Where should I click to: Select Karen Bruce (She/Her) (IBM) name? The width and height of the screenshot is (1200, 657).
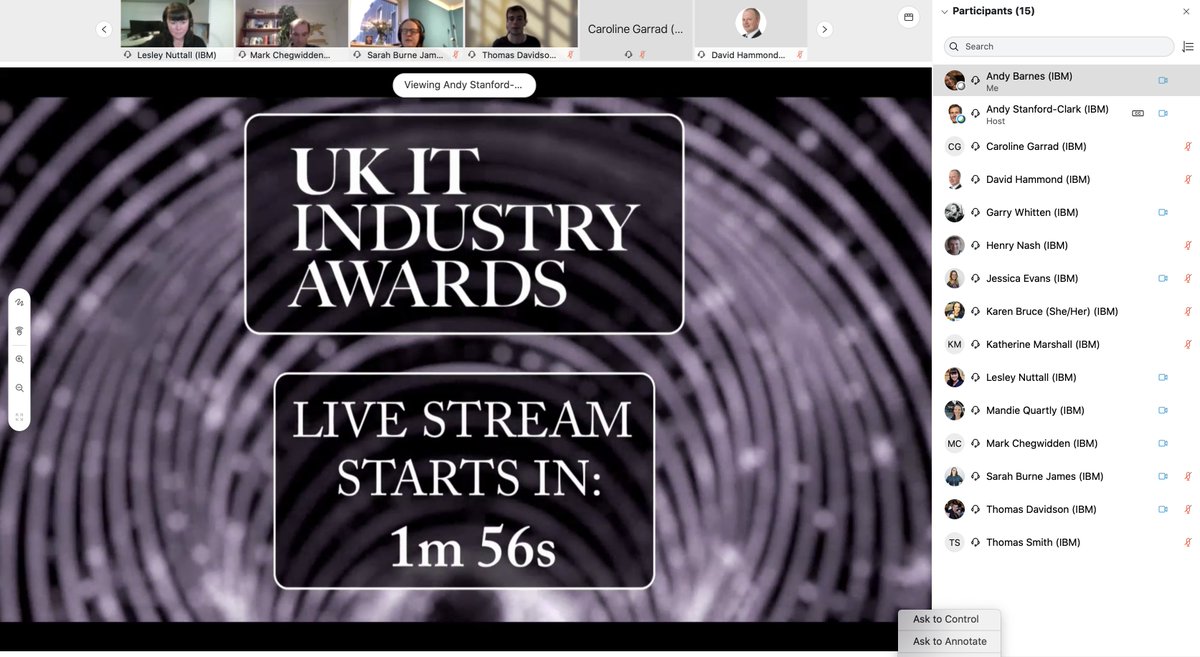tap(1052, 311)
